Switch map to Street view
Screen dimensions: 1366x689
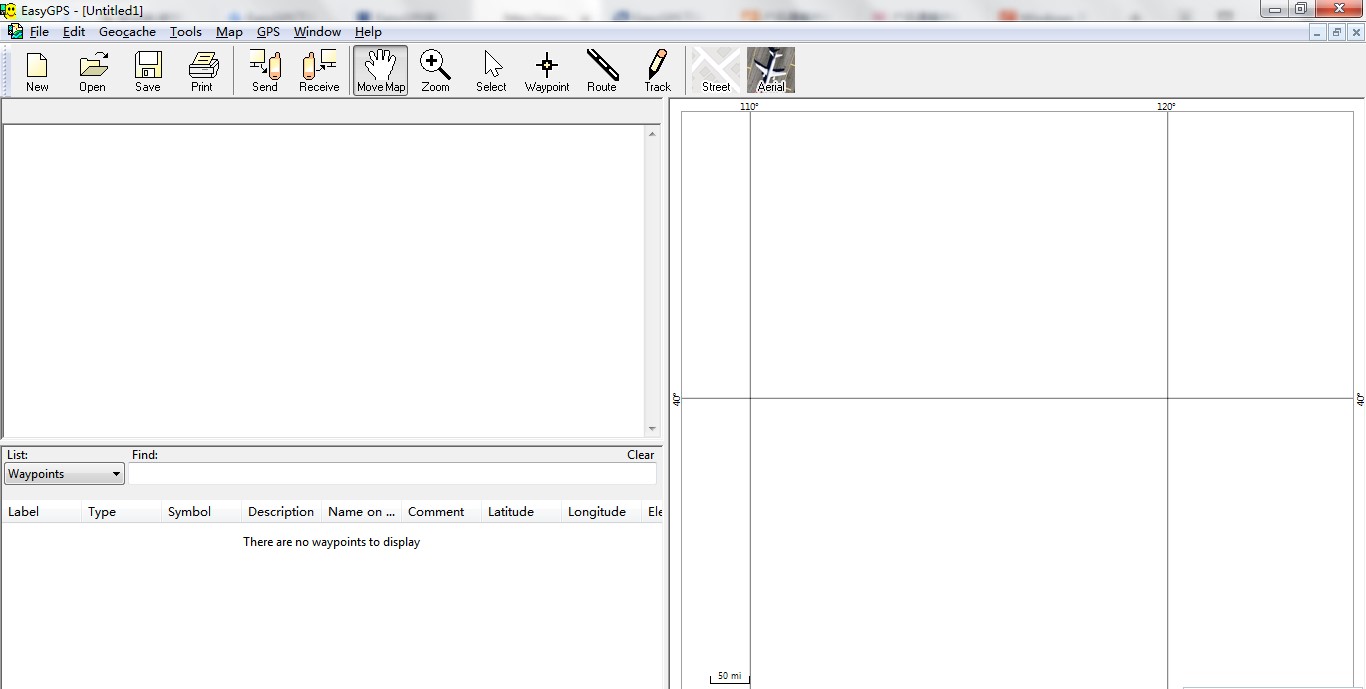click(716, 70)
